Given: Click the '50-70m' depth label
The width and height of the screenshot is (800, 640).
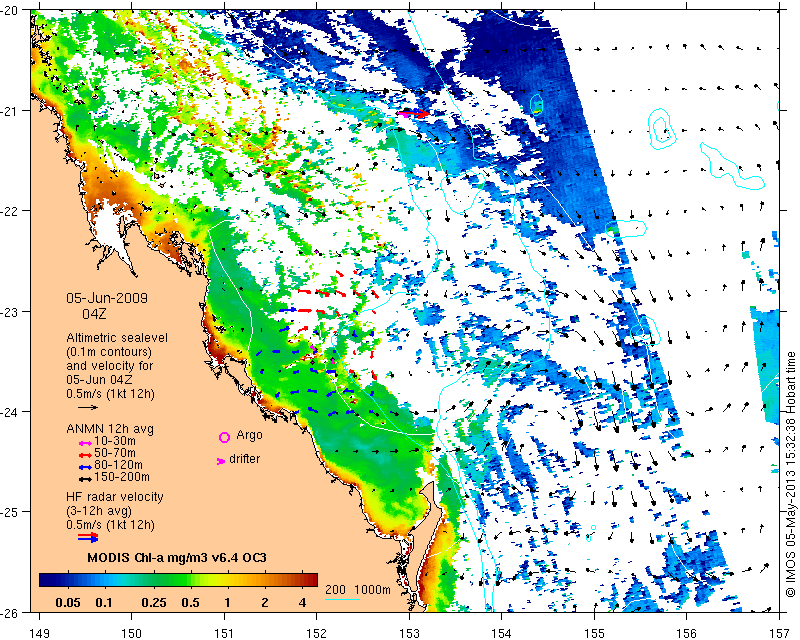Looking at the screenshot, I should coord(115,453).
